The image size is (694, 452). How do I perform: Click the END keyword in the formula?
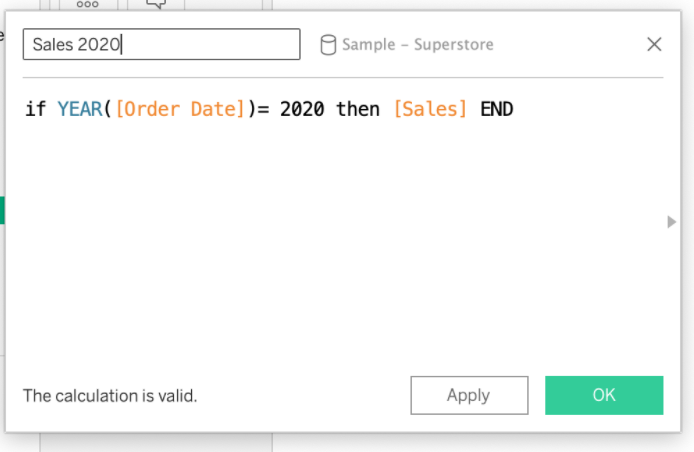tap(496, 109)
